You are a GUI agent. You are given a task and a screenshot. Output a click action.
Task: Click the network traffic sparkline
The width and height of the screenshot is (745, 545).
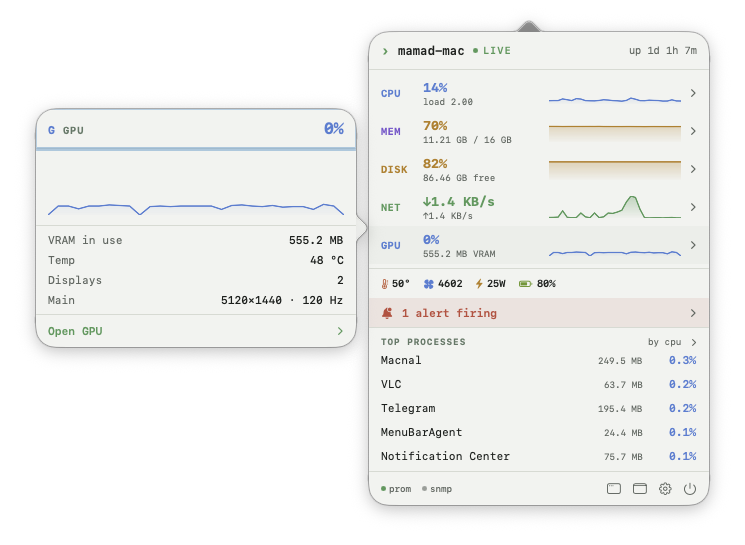(x=615, y=207)
